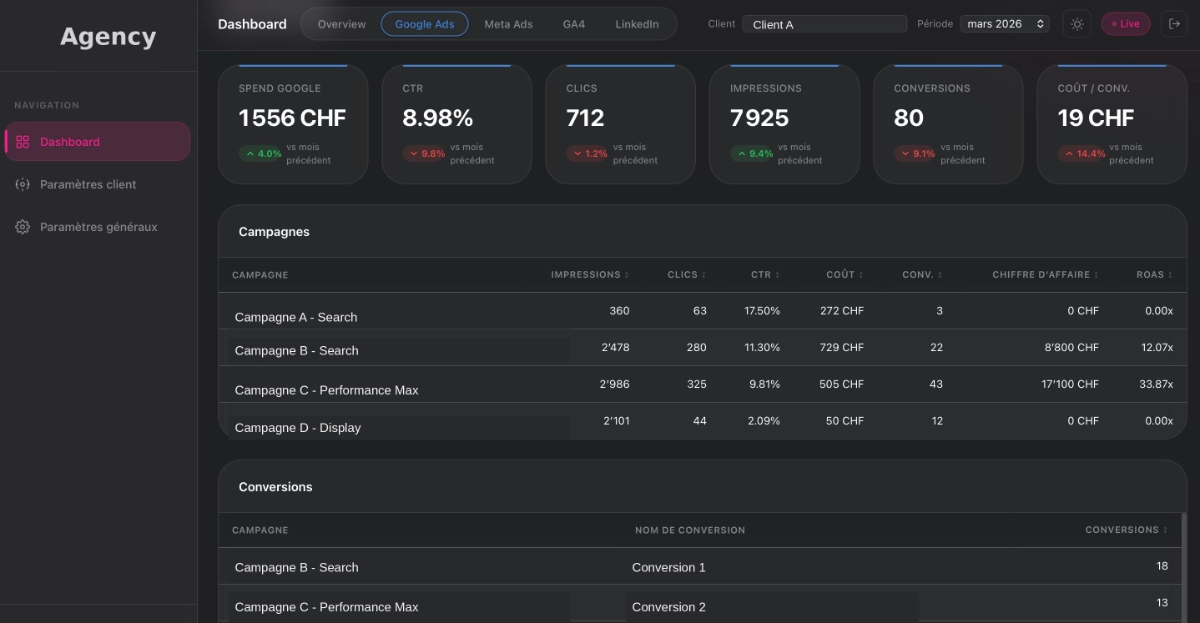Click the Dashboard grid icon in sidebar
The width and height of the screenshot is (1200, 623).
click(22, 142)
